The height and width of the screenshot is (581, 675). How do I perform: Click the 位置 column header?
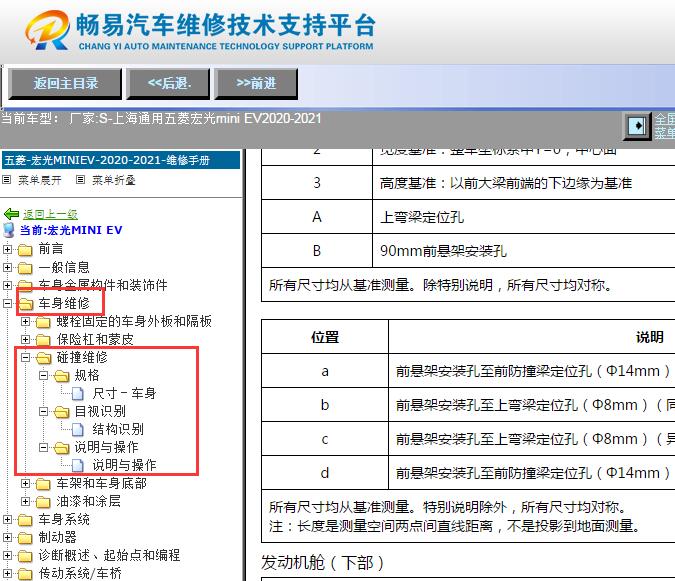(x=325, y=337)
